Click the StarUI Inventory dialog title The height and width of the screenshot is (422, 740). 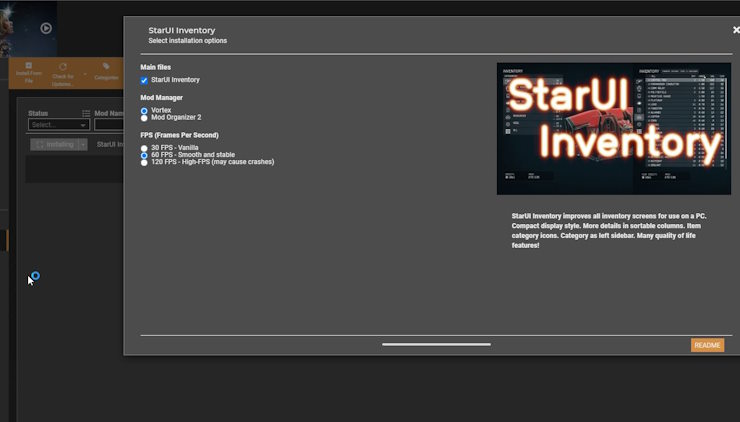click(x=182, y=30)
